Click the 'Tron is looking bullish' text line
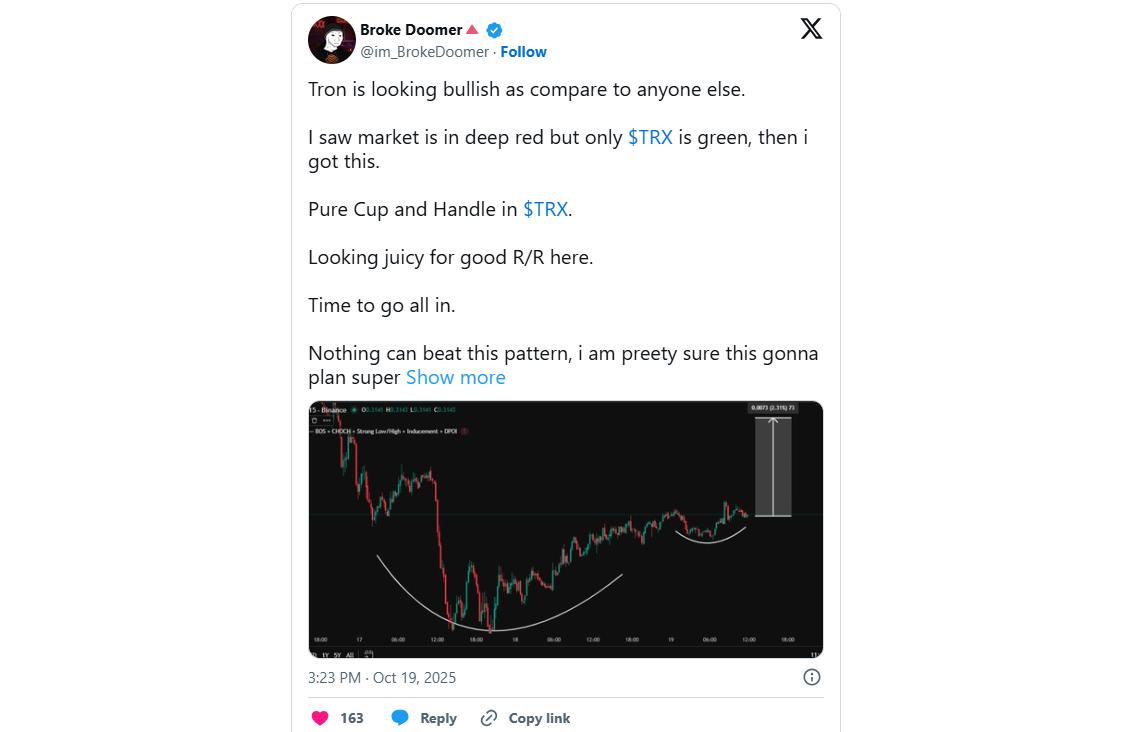 point(526,89)
